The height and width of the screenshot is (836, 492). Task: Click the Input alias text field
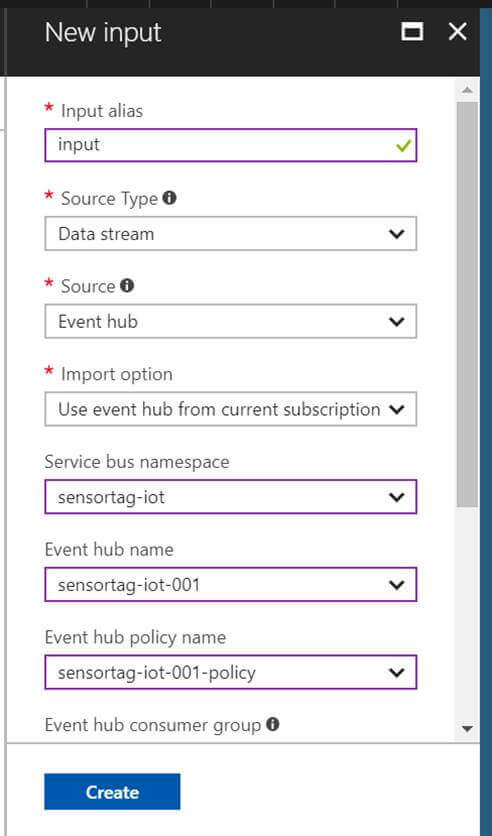point(230,145)
